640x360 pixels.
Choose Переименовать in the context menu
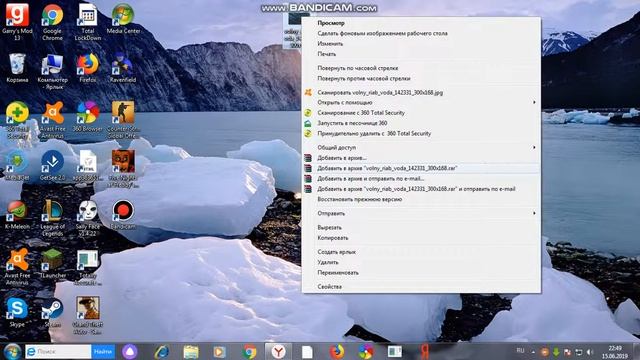pos(421,273)
